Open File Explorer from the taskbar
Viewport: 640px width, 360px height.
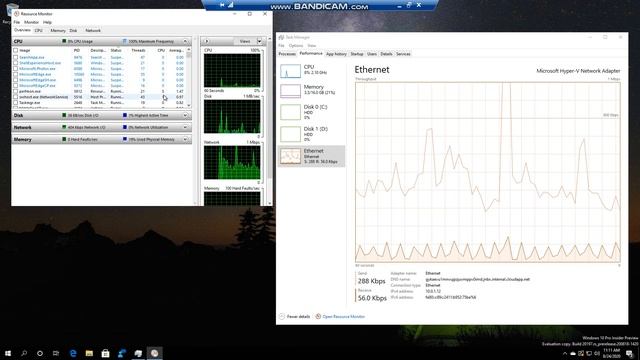(89, 353)
